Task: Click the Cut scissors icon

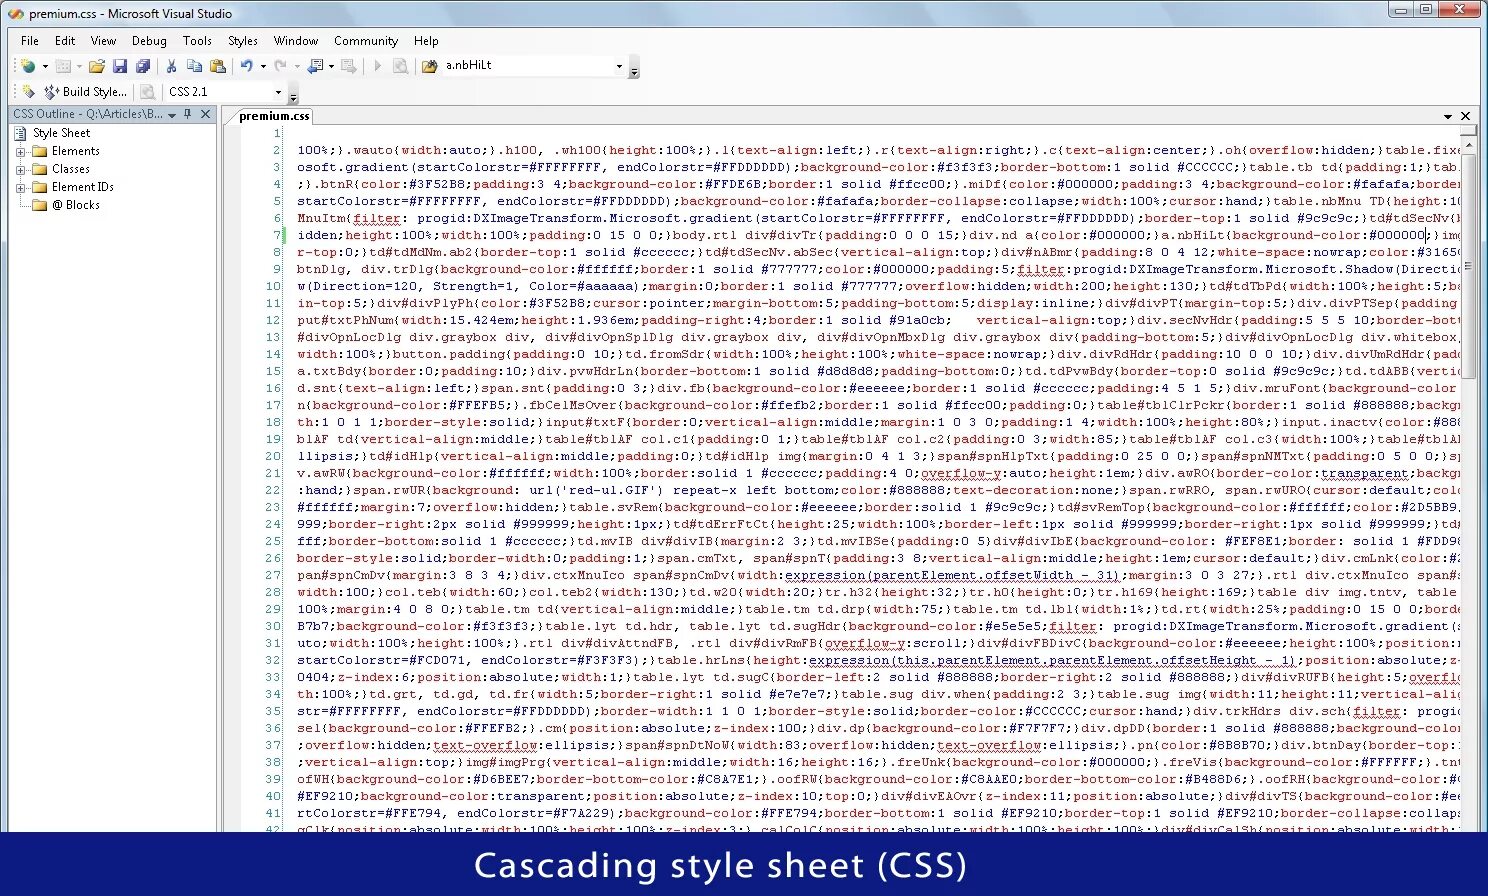Action: tap(171, 66)
